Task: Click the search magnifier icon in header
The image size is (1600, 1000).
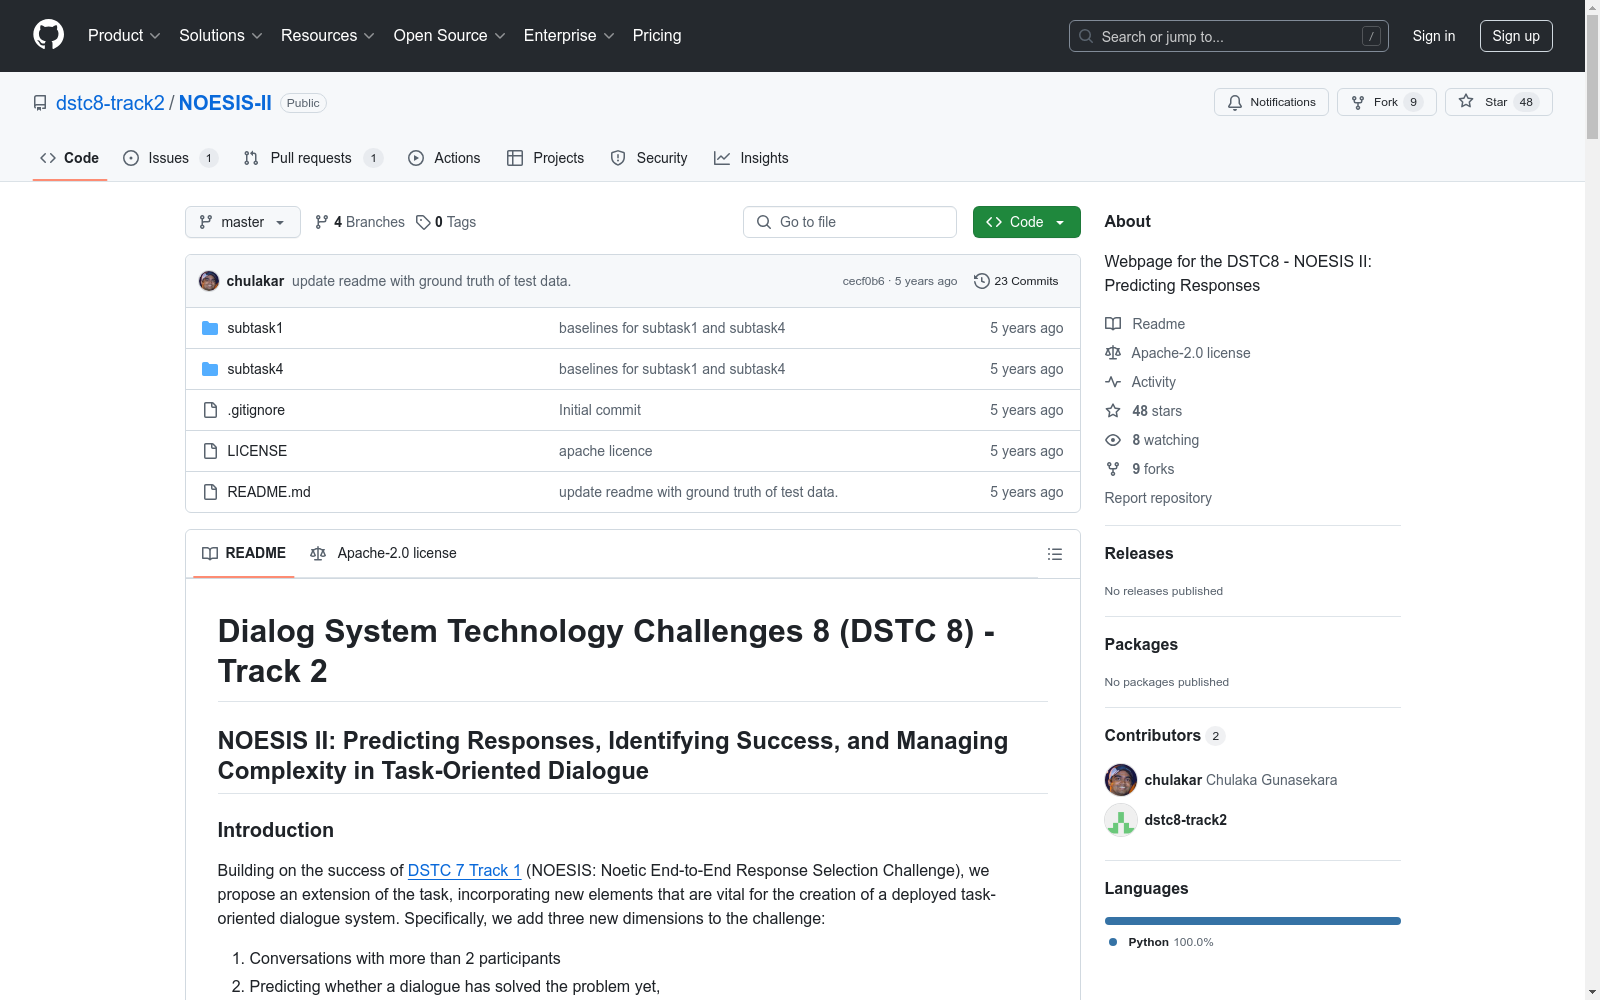Action: click(1086, 36)
